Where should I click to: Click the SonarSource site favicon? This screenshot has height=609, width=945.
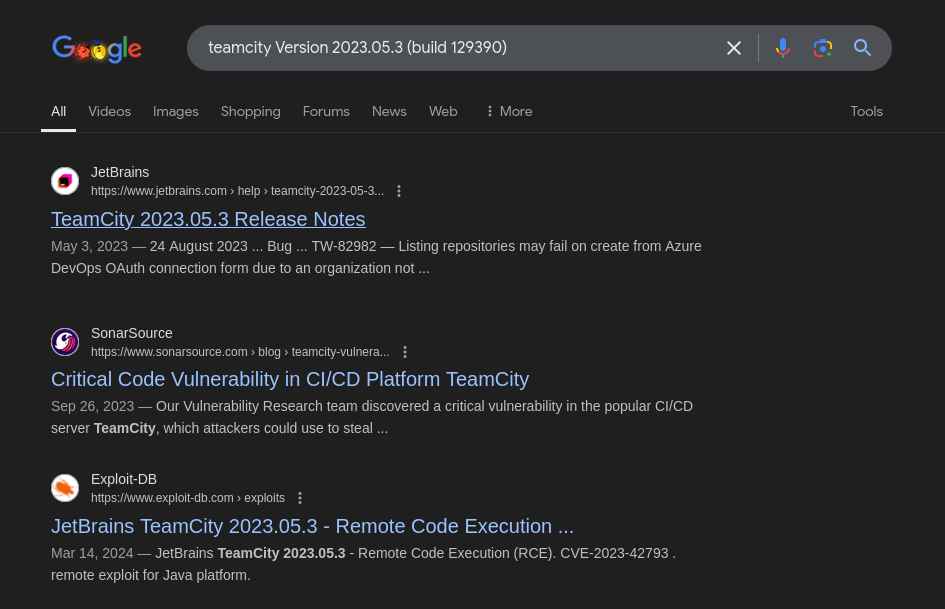[x=65, y=342]
